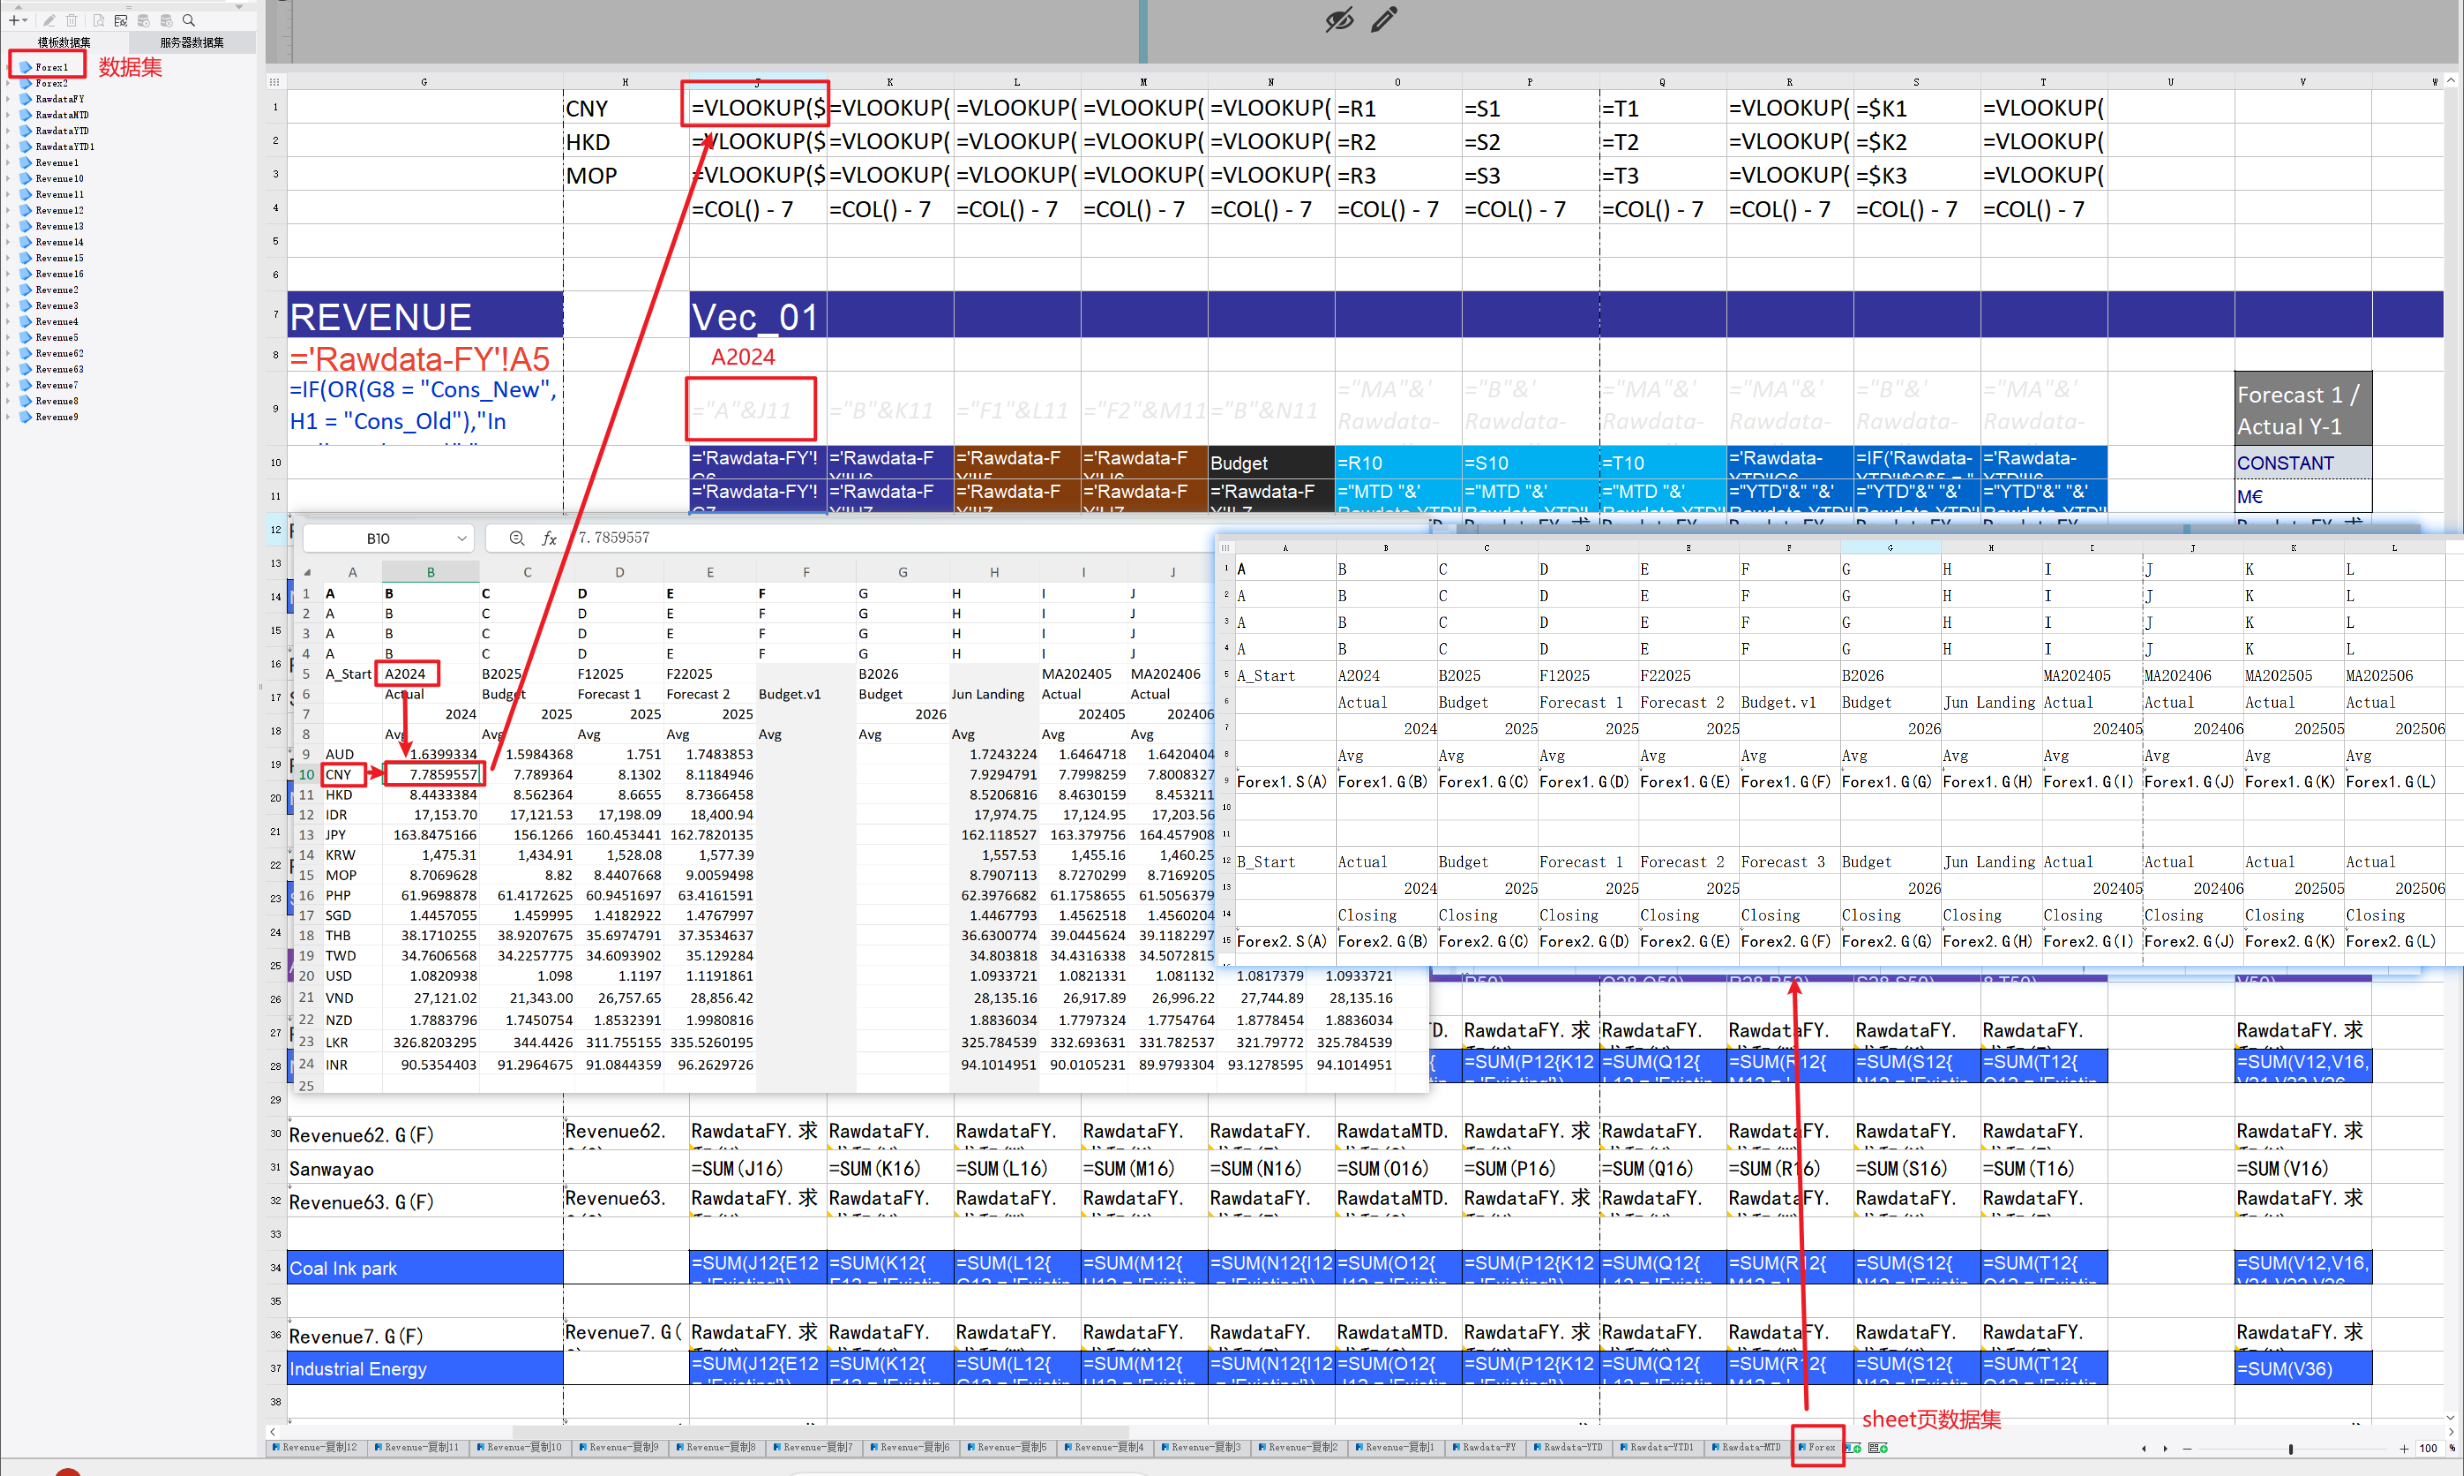Click the Forex1 dataset icon
The height and width of the screenshot is (1476, 2464).
(x=26, y=67)
